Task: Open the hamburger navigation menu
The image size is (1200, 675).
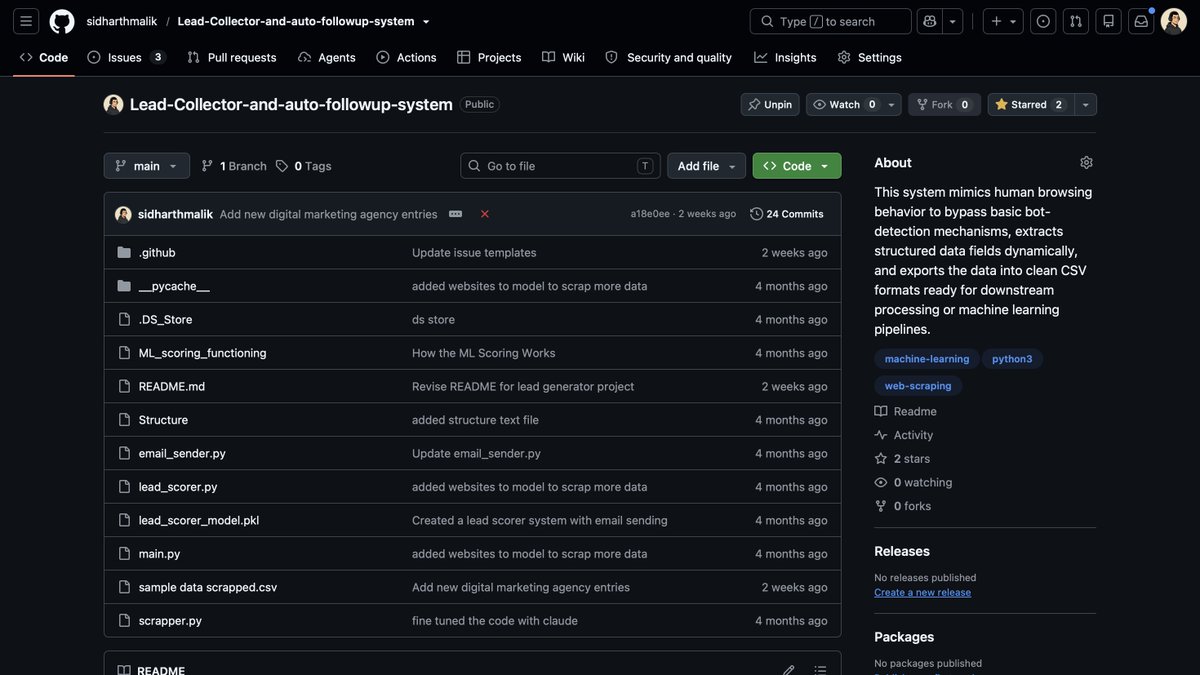Action: click(x=26, y=21)
